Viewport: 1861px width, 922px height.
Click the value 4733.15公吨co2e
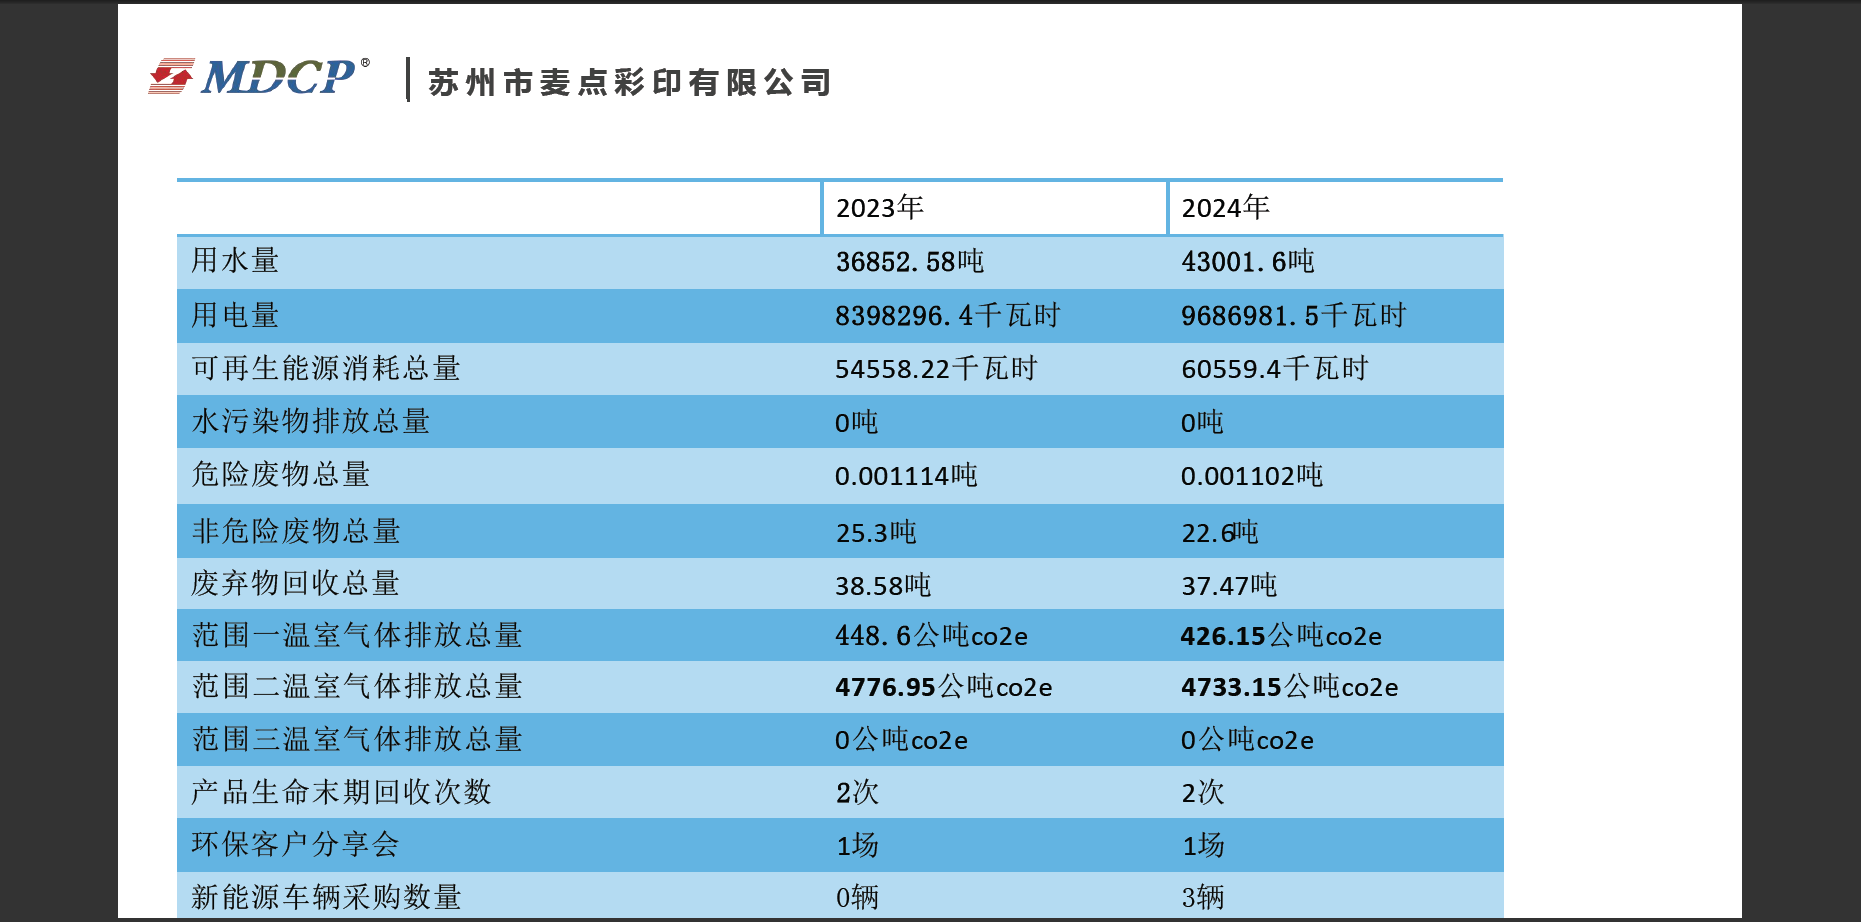[1290, 687]
